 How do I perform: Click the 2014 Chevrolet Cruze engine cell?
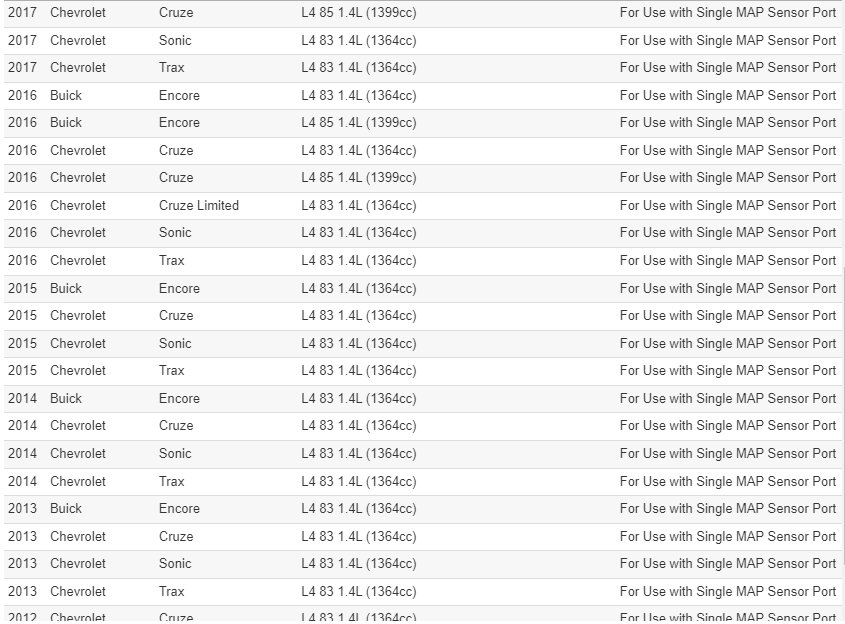coord(359,426)
